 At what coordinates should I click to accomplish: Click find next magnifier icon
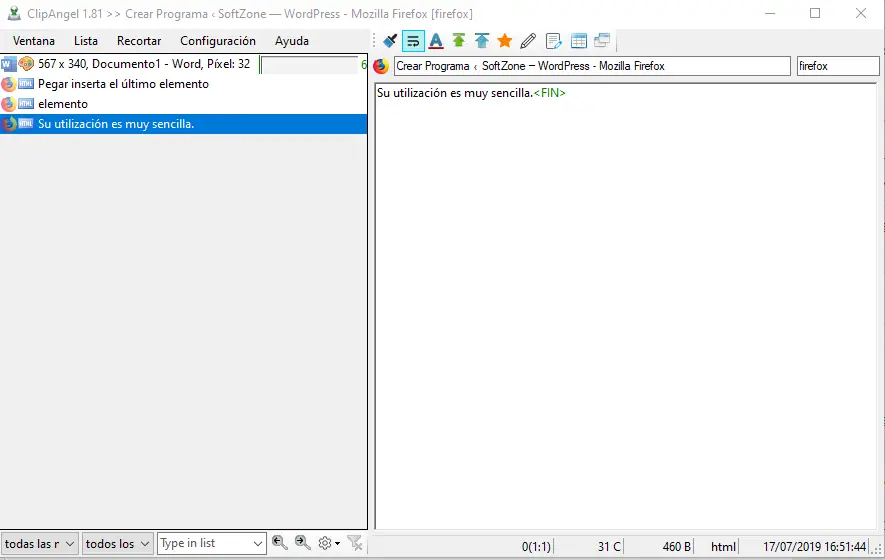click(x=303, y=543)
